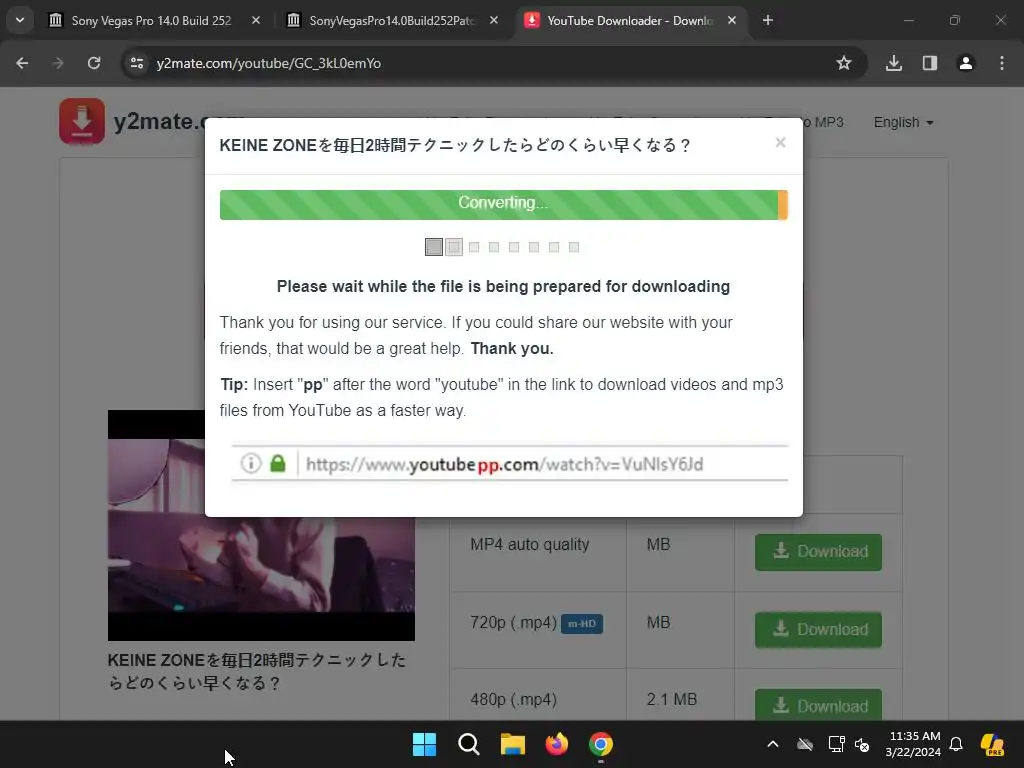Open the clock showing 11:35 AM

[x=913, y=744]
